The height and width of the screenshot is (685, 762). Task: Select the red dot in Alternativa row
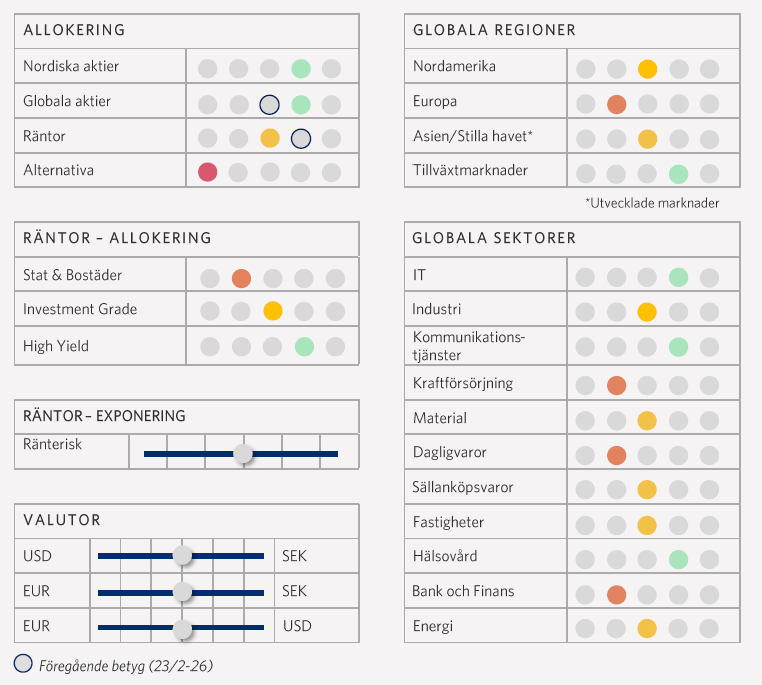click(208, 171)
